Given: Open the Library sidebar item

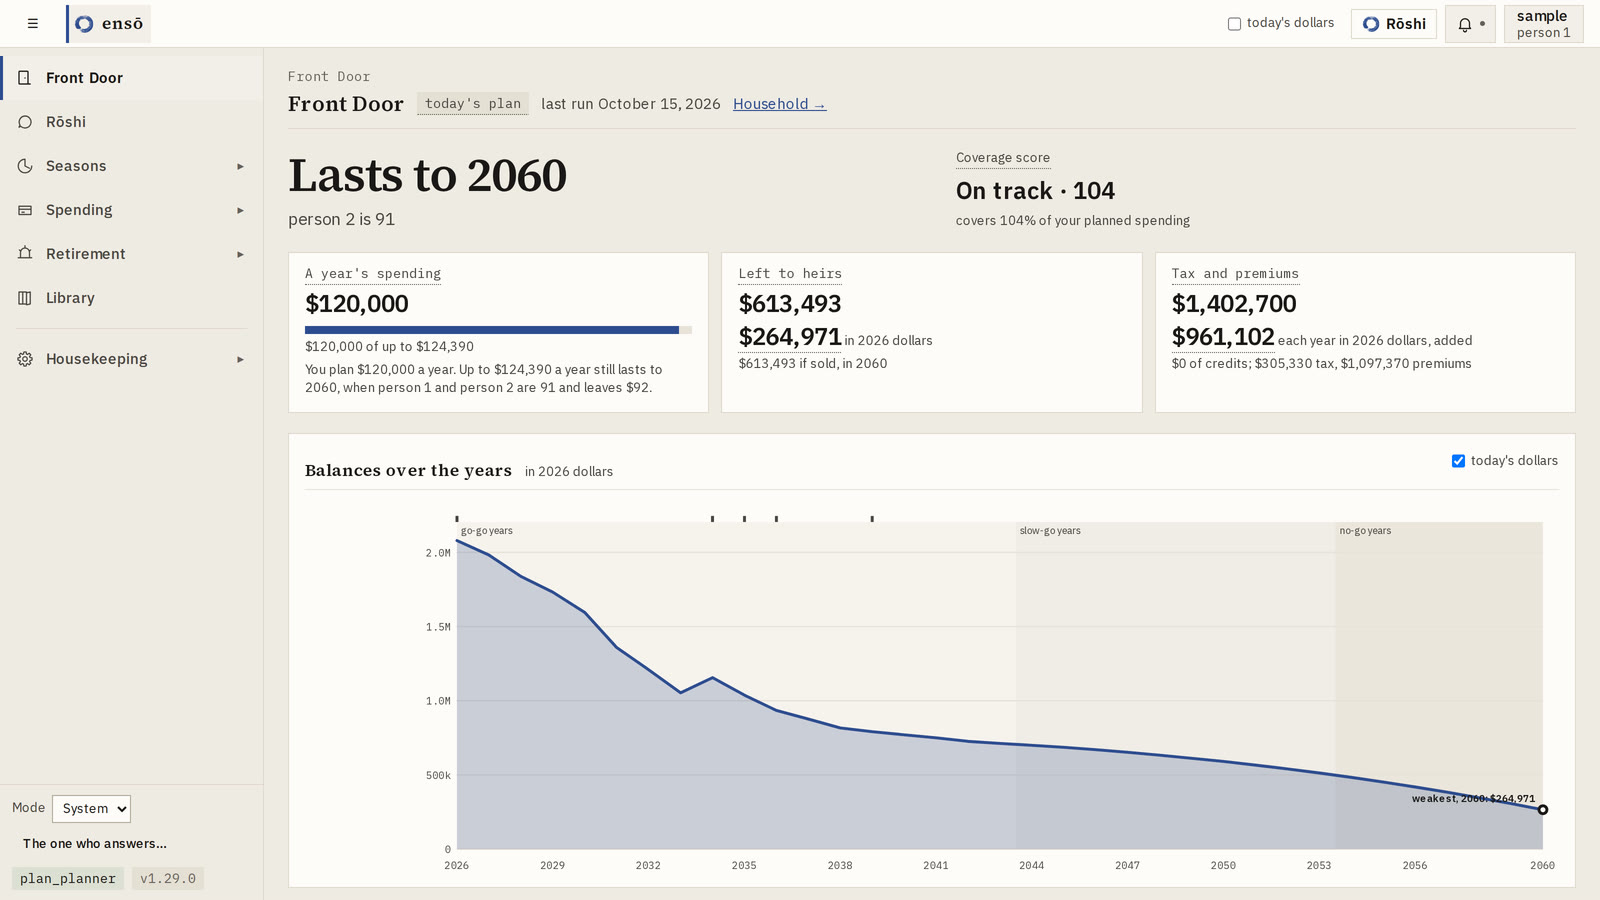Looking at the screenshot, I should (132, 297).
